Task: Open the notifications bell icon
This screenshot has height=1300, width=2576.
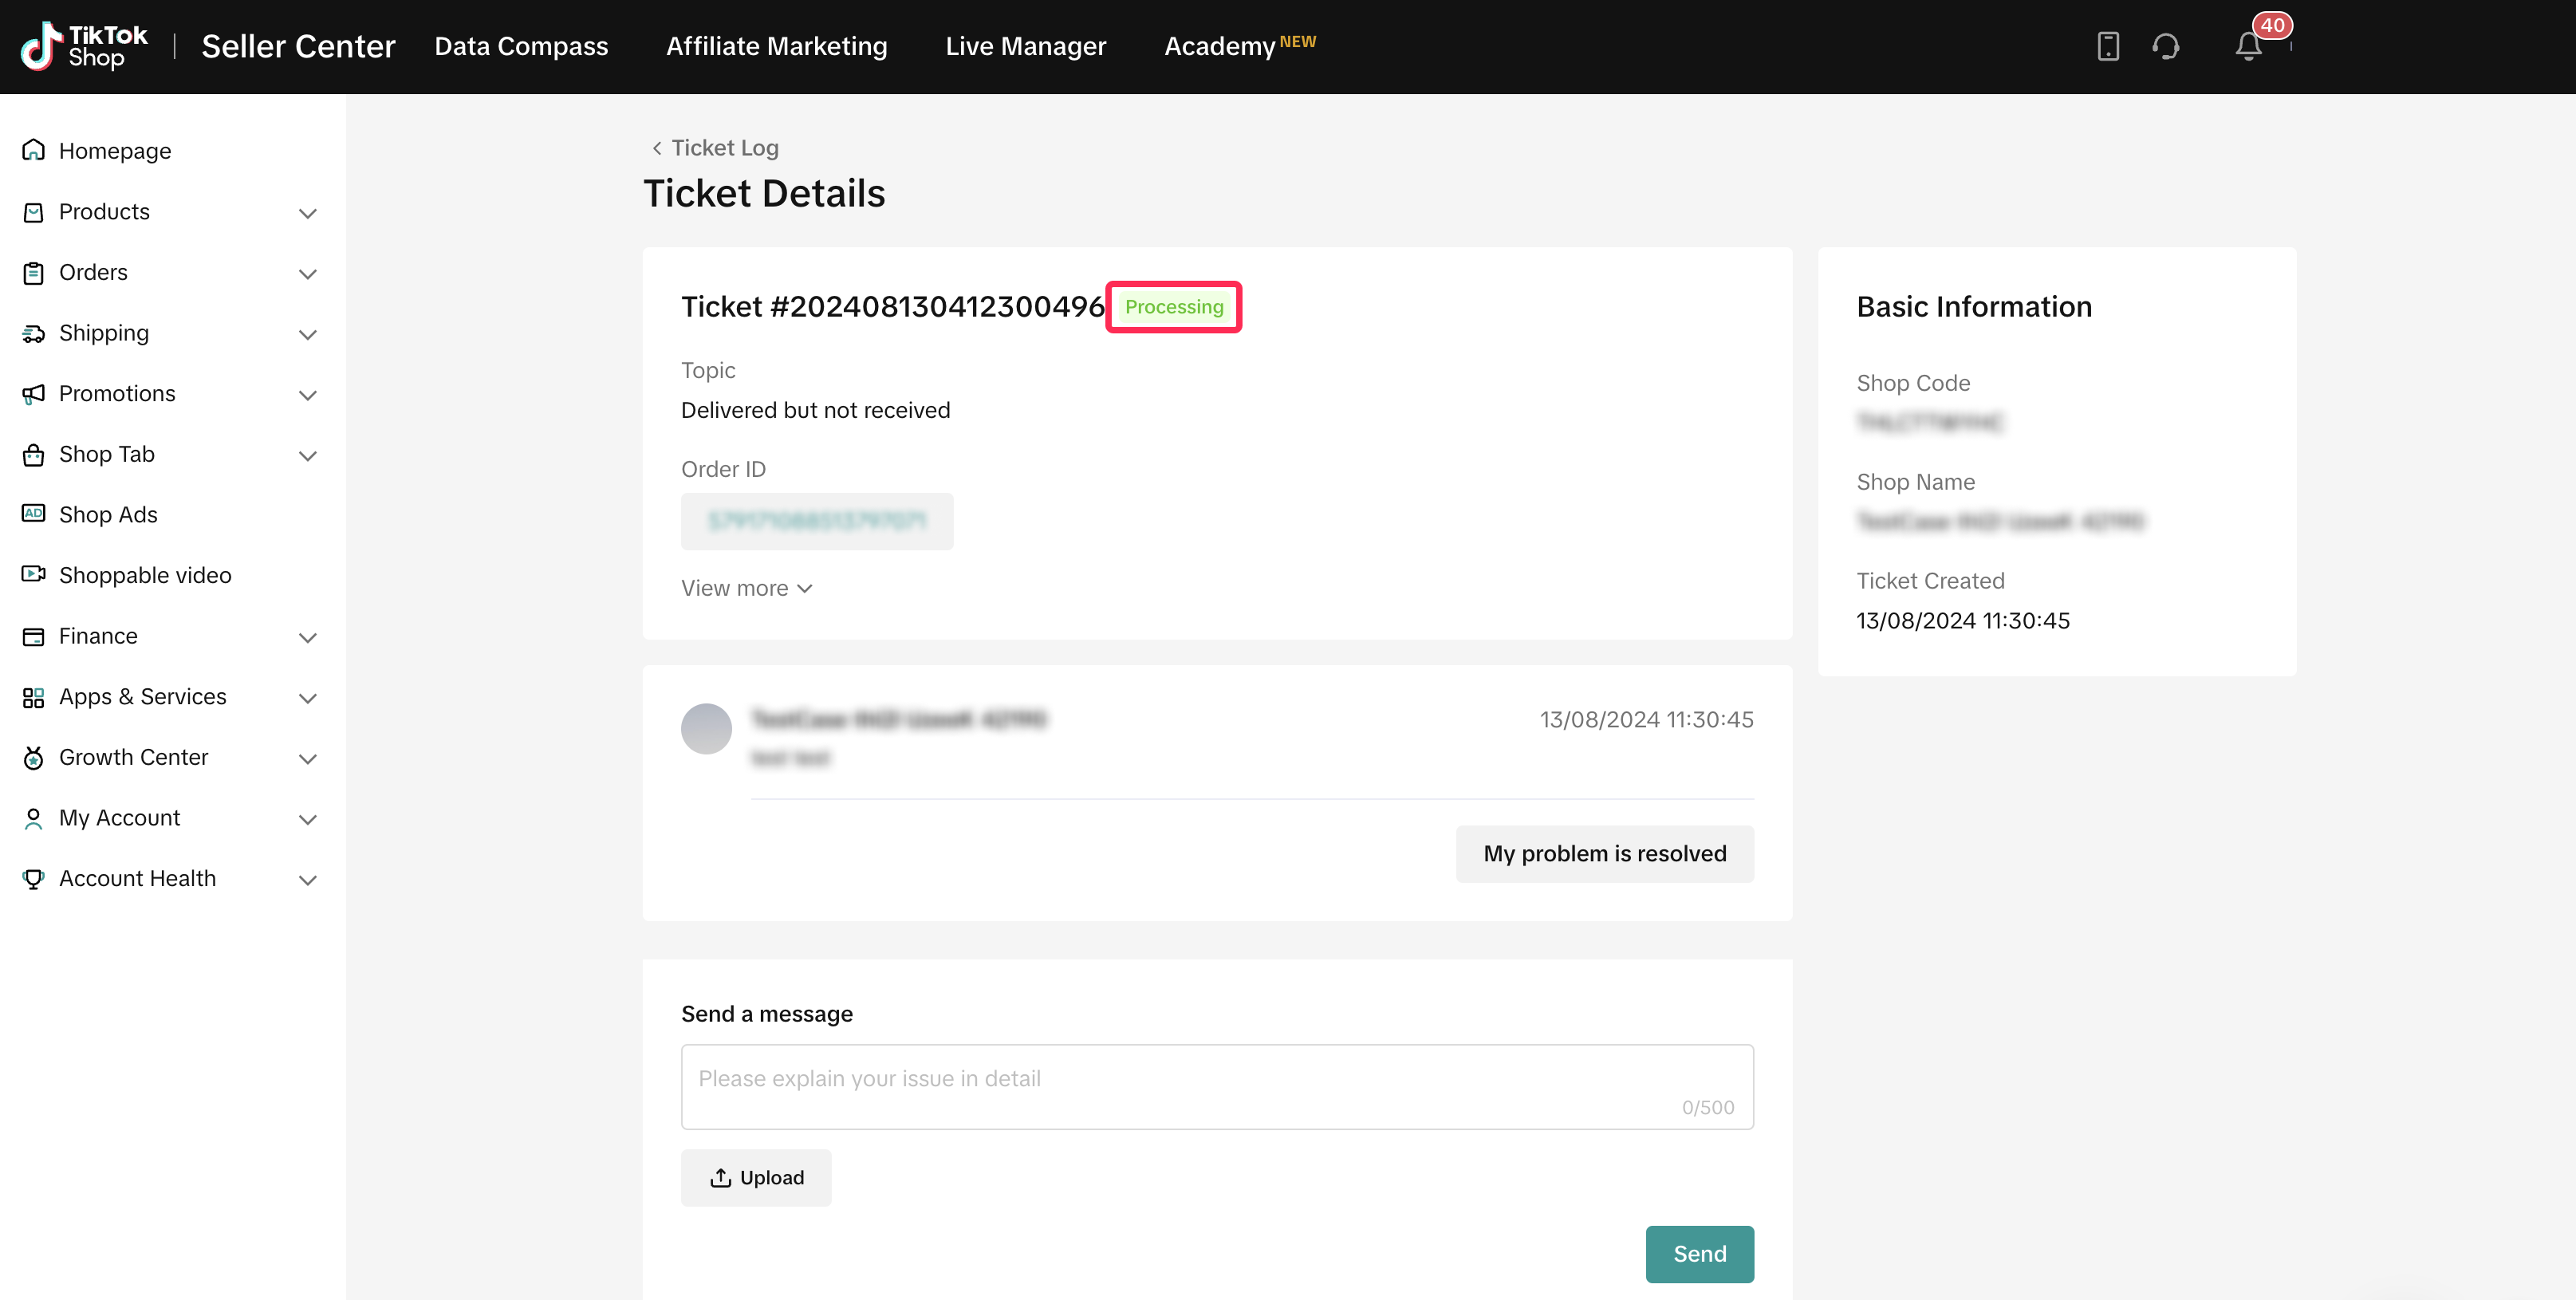Action: [x=2248, y=46]
